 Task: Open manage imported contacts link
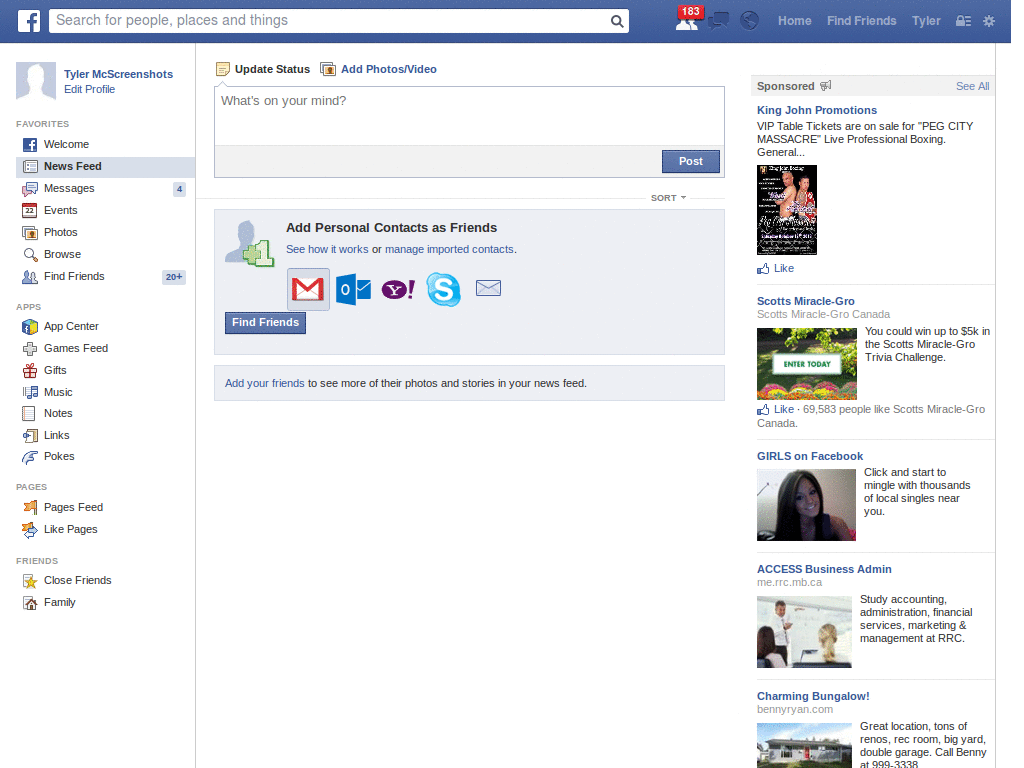point(449,249)
